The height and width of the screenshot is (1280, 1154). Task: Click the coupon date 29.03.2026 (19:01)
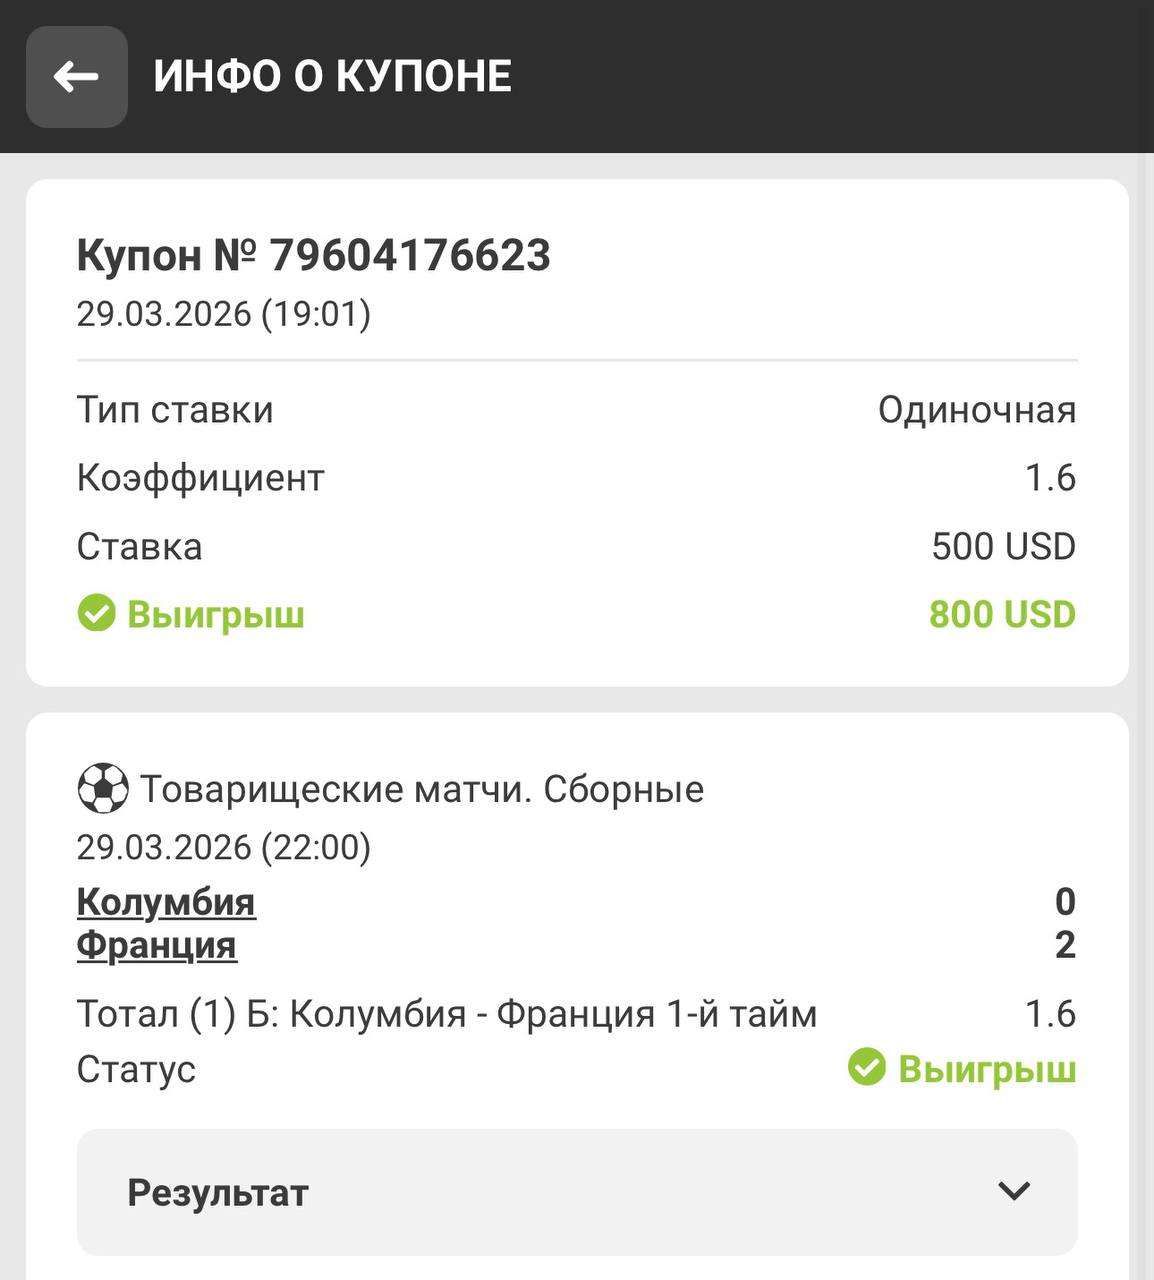click(224, 314)
